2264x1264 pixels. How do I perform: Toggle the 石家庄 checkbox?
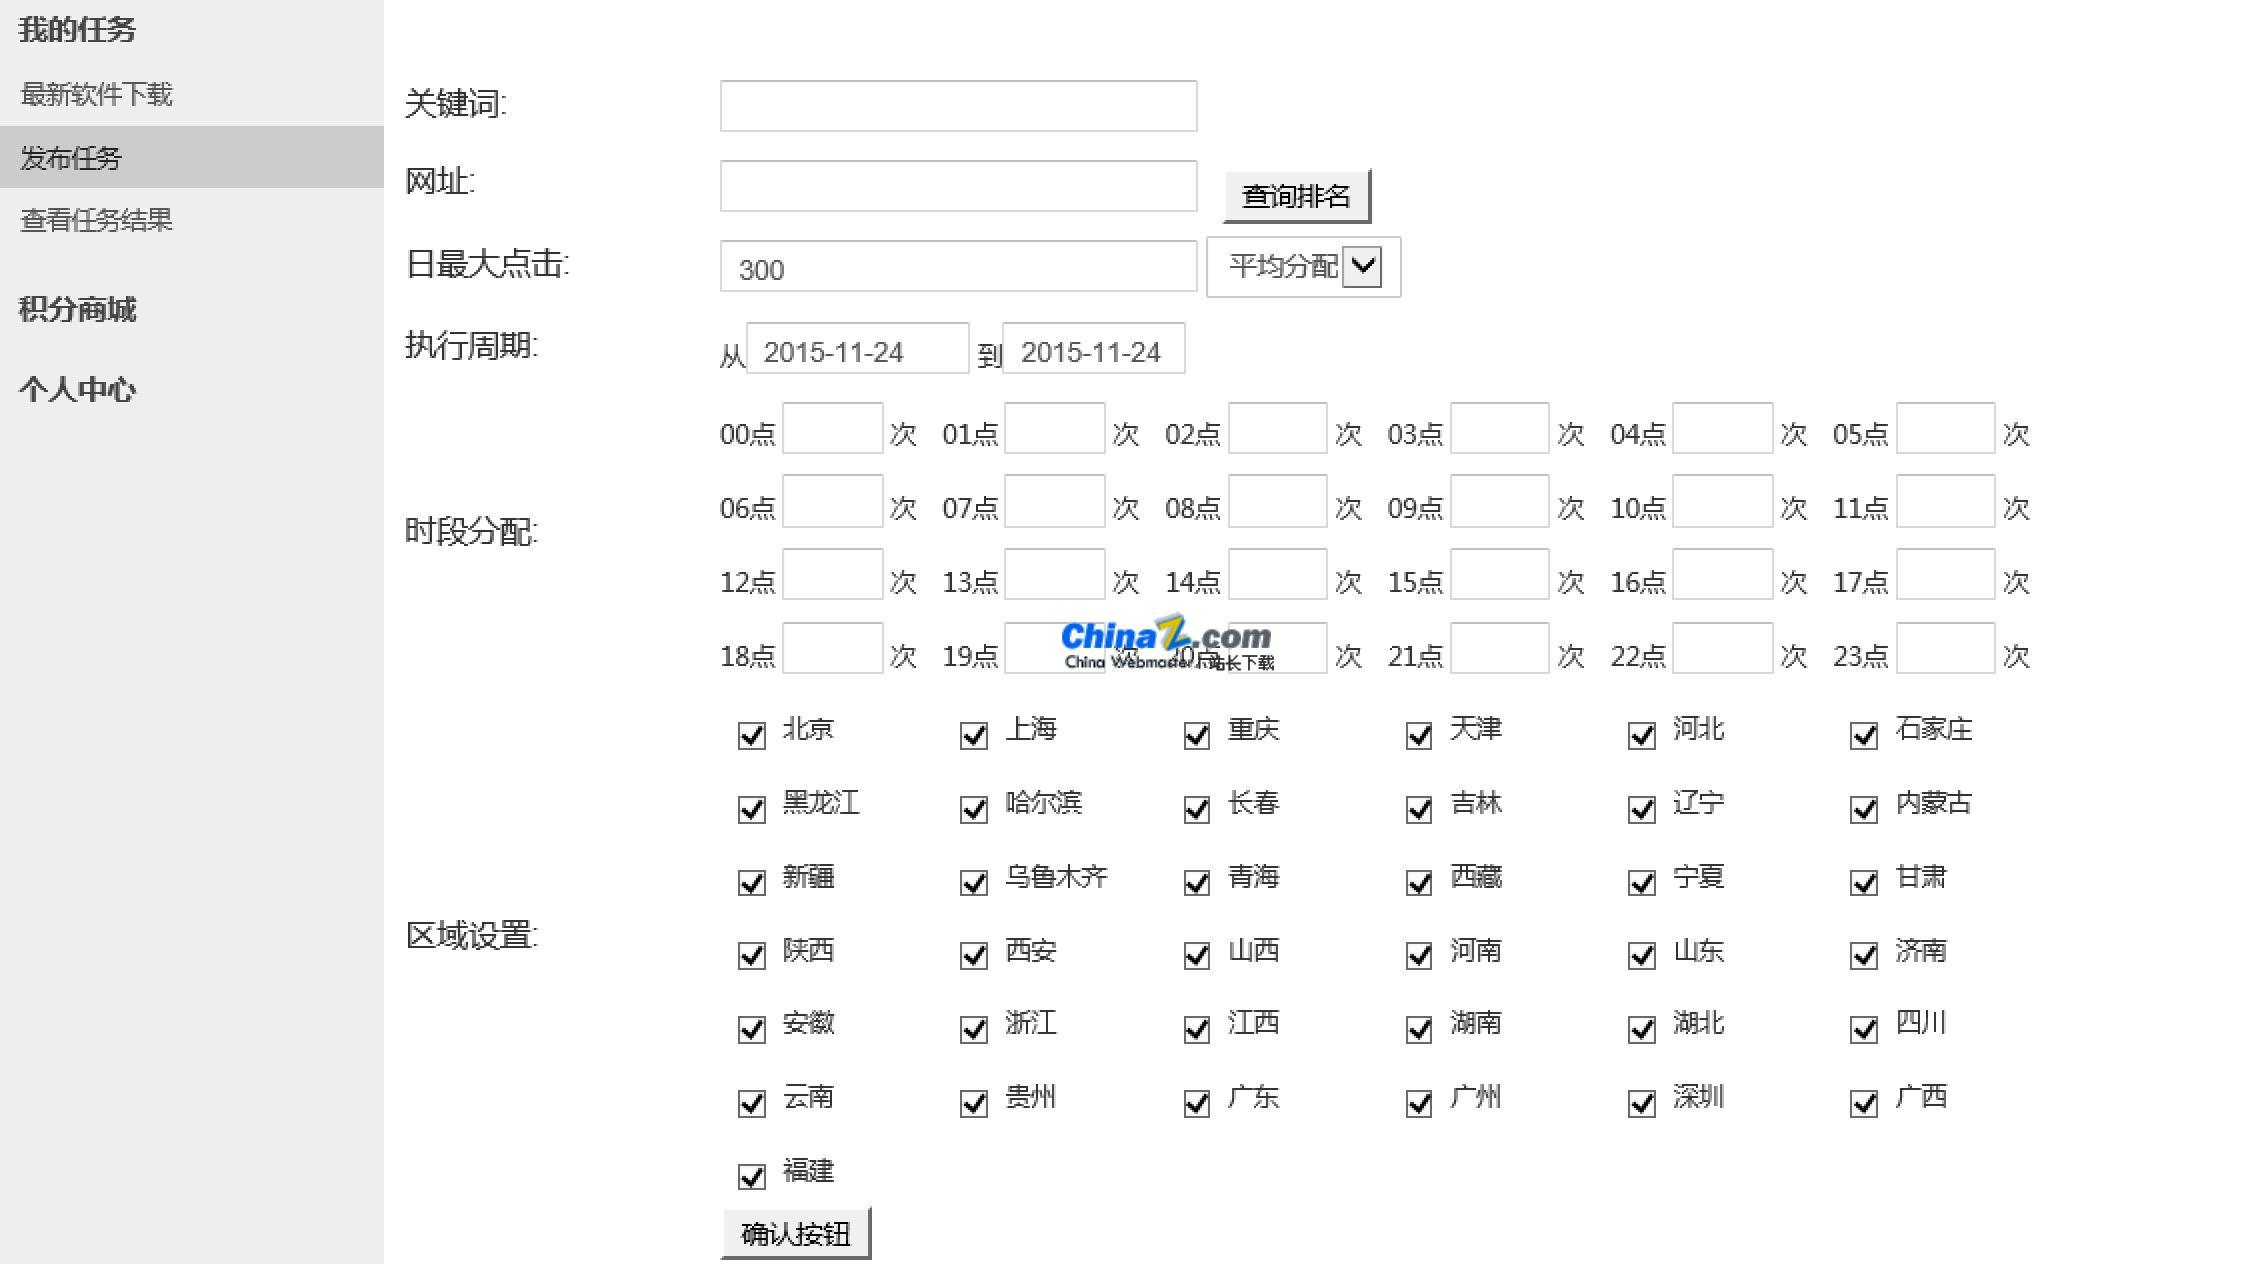pyautogui.click(x=1864, y=736)
